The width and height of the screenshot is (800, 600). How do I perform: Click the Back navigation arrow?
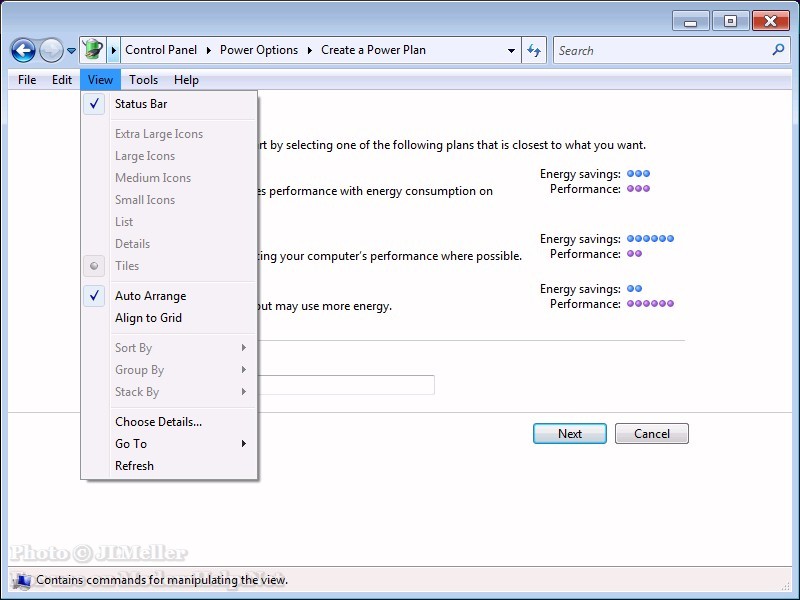(23, 51)
